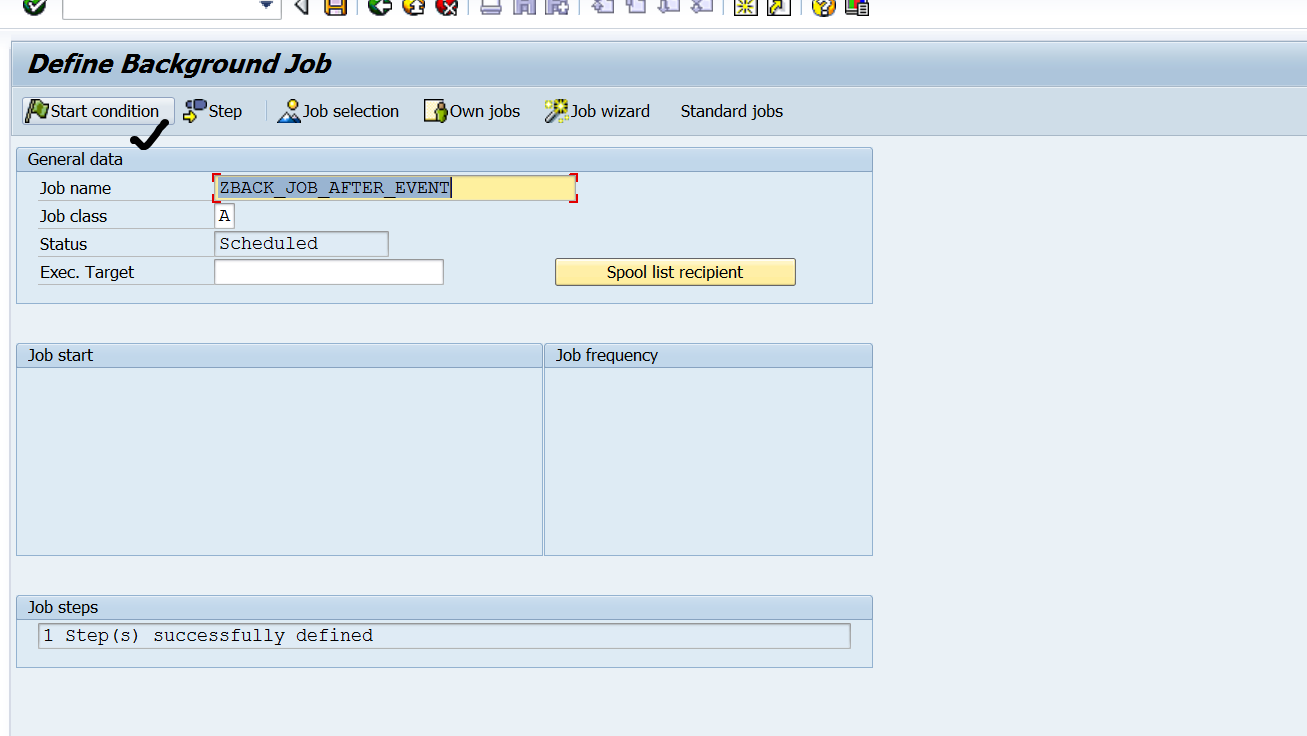Click the 'General data' group header
Image resolution: width=1307 pixels, height=736 pixels.
tap(75, 159)
